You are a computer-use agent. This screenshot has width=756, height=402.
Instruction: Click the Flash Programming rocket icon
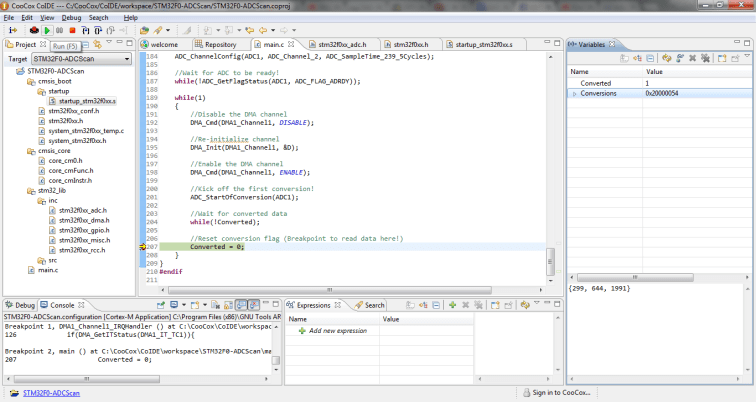(x=158, y=30)
